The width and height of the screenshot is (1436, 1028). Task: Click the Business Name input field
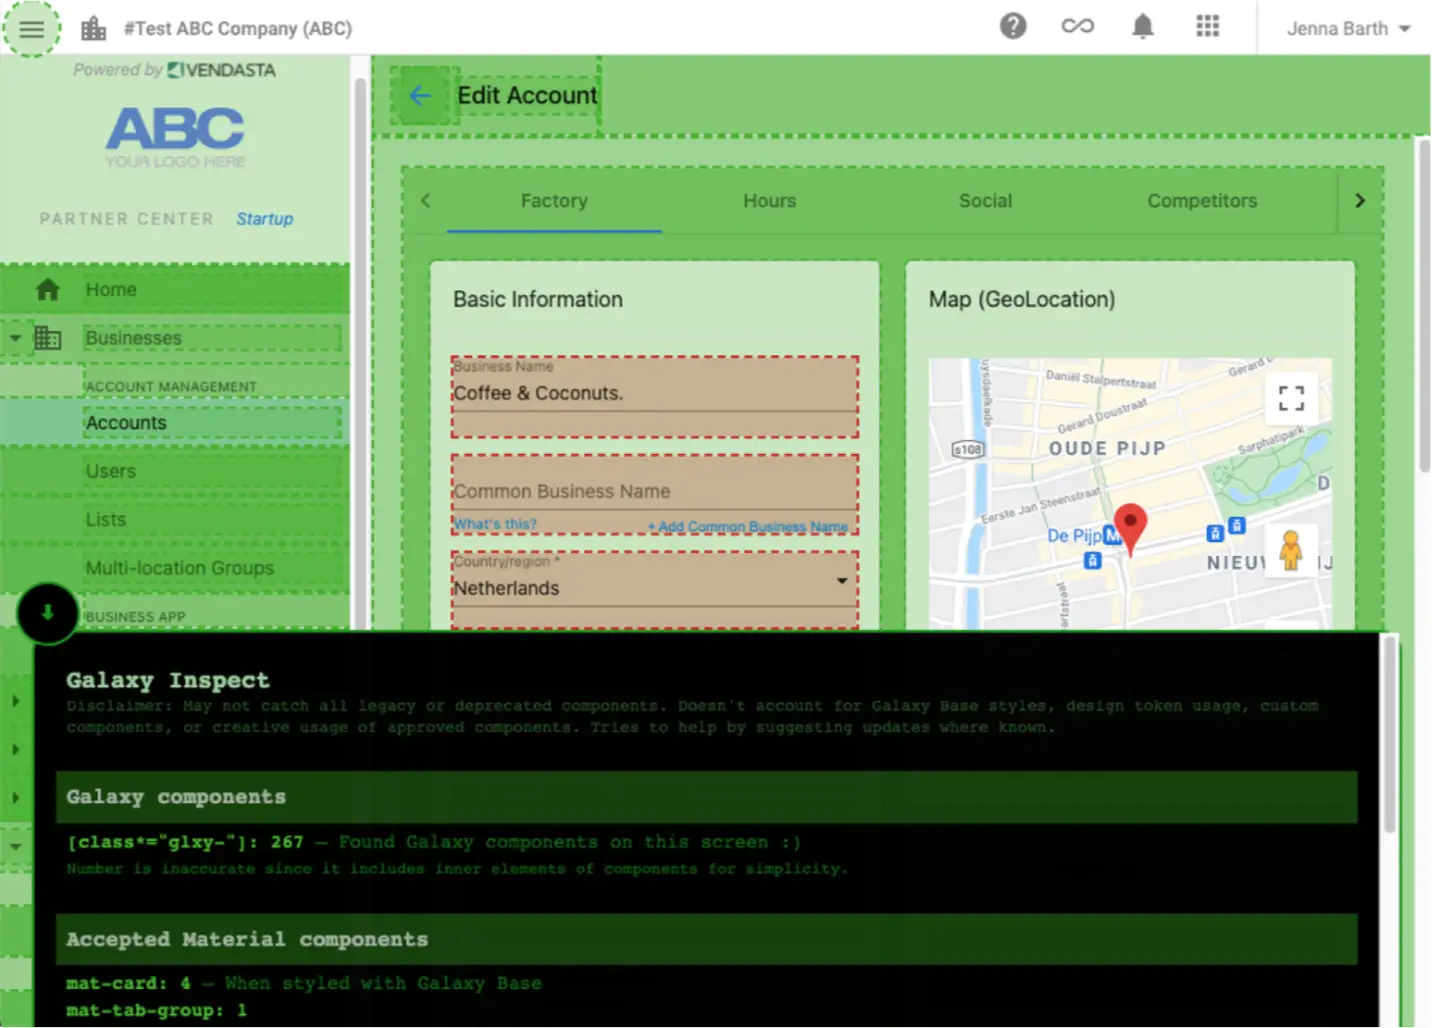(654, 393)
